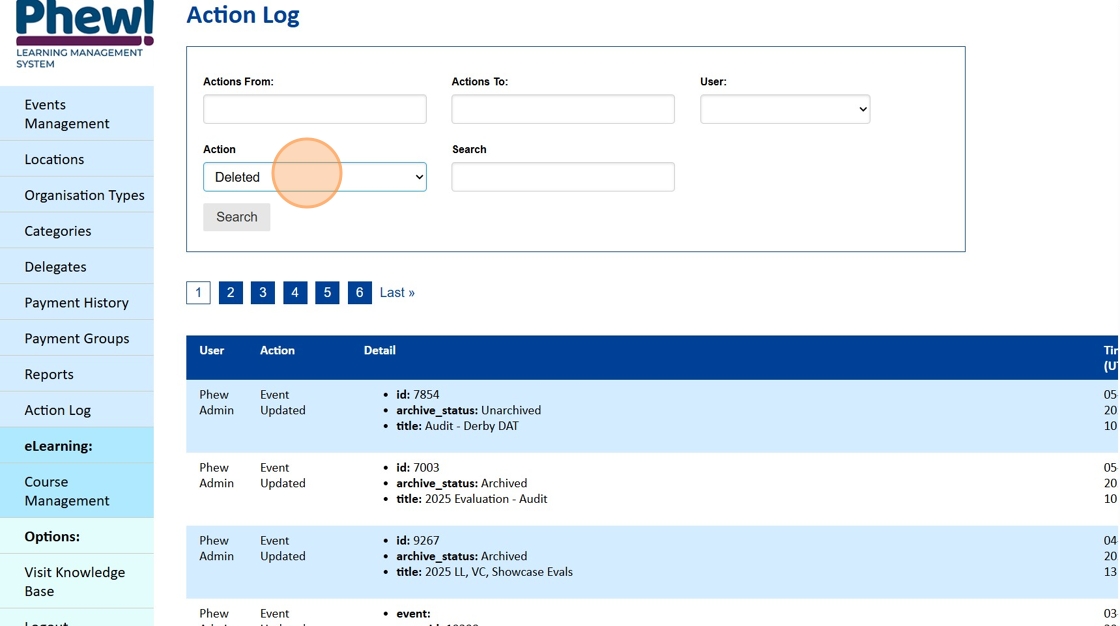
Task: Open Course Management under eLearning
Action: pos(76,491)
